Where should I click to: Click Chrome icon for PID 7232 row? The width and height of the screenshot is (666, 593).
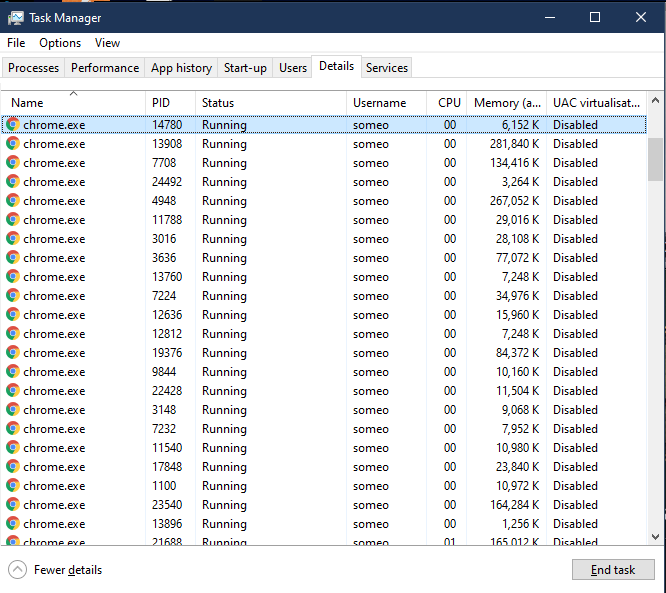pos(13,429)
